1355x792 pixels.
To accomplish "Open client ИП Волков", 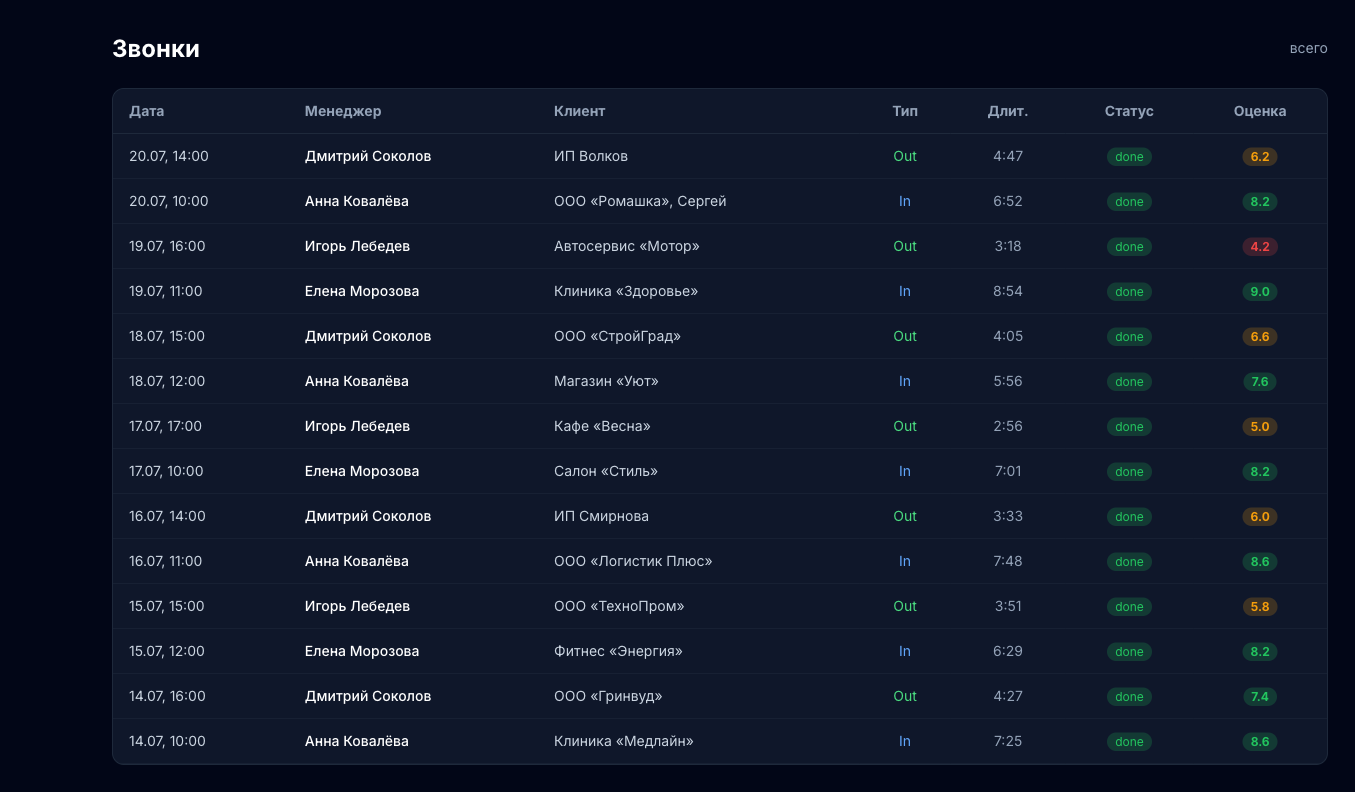I will (591, 156).
